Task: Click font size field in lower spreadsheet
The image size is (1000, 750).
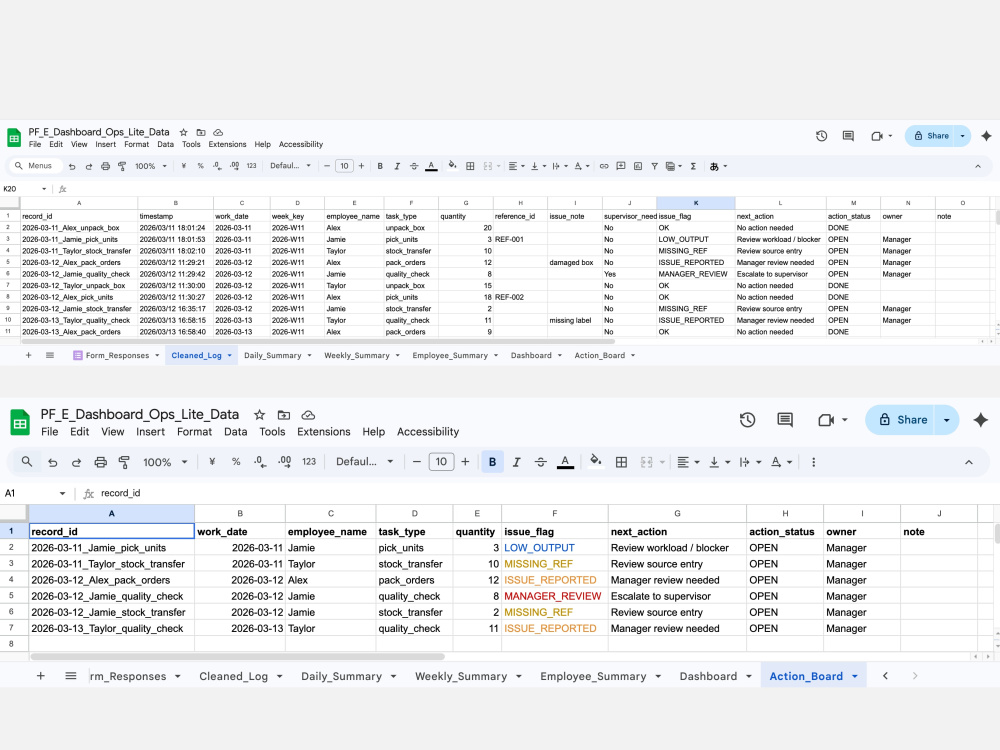Action: 441,462
